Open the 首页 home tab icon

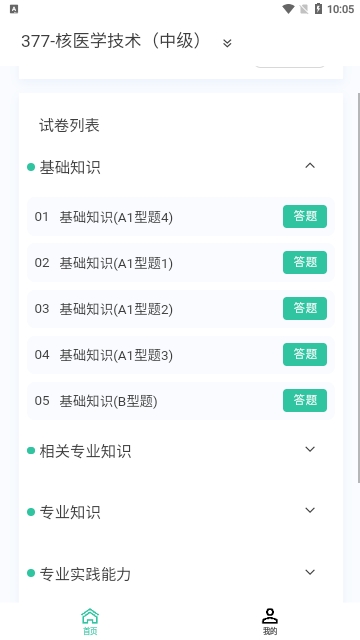[x=90, y=616]
